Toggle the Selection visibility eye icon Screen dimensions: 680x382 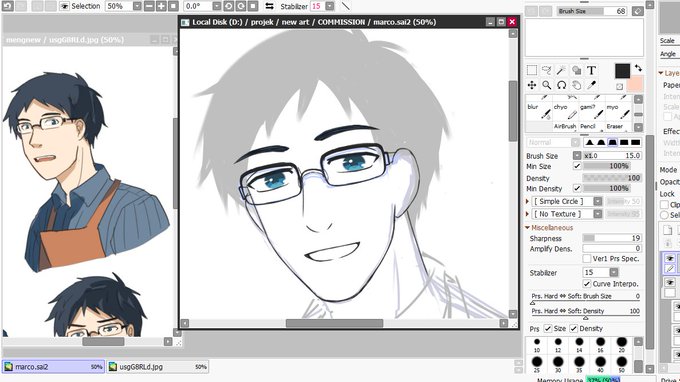[64, 6]
